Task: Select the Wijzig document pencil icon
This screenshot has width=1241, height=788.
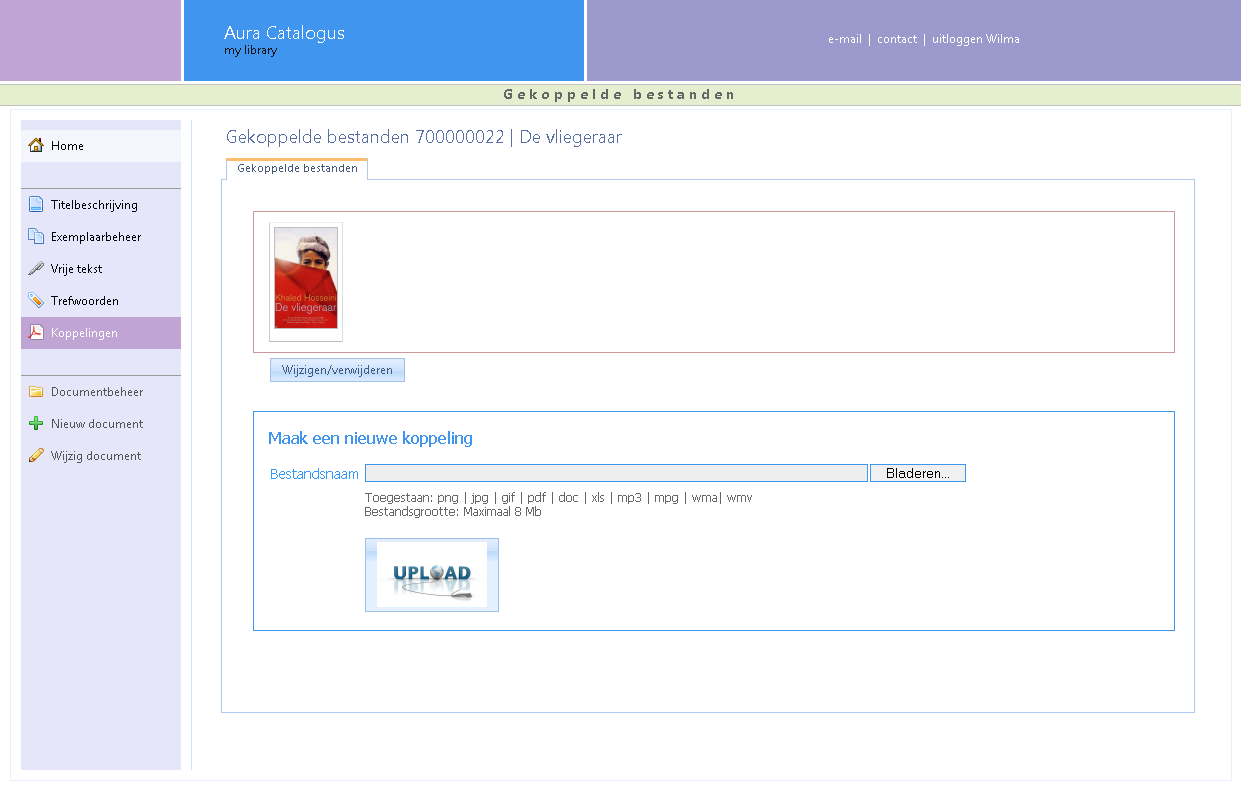Action: pos(36,456)
